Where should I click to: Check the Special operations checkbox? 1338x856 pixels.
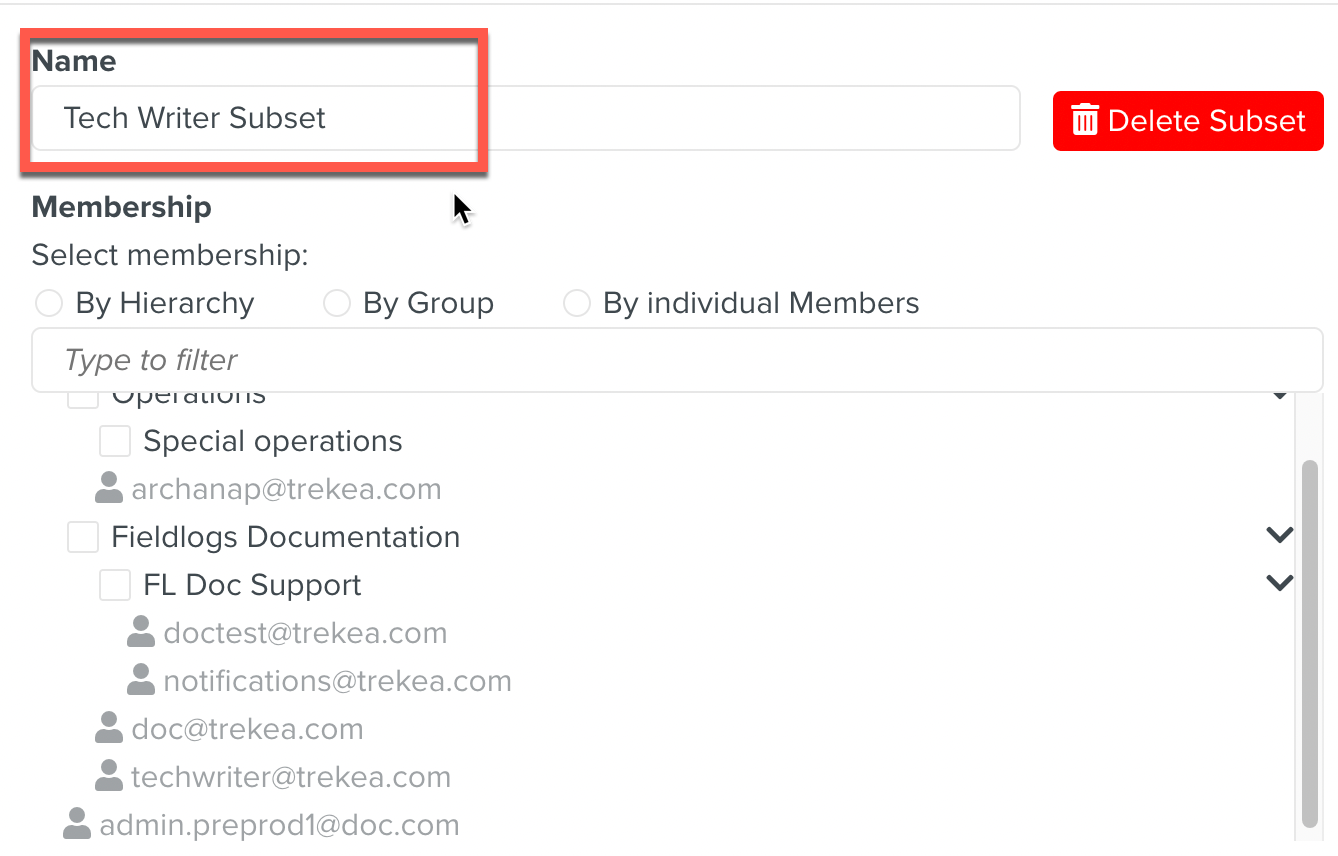[115, 441]
